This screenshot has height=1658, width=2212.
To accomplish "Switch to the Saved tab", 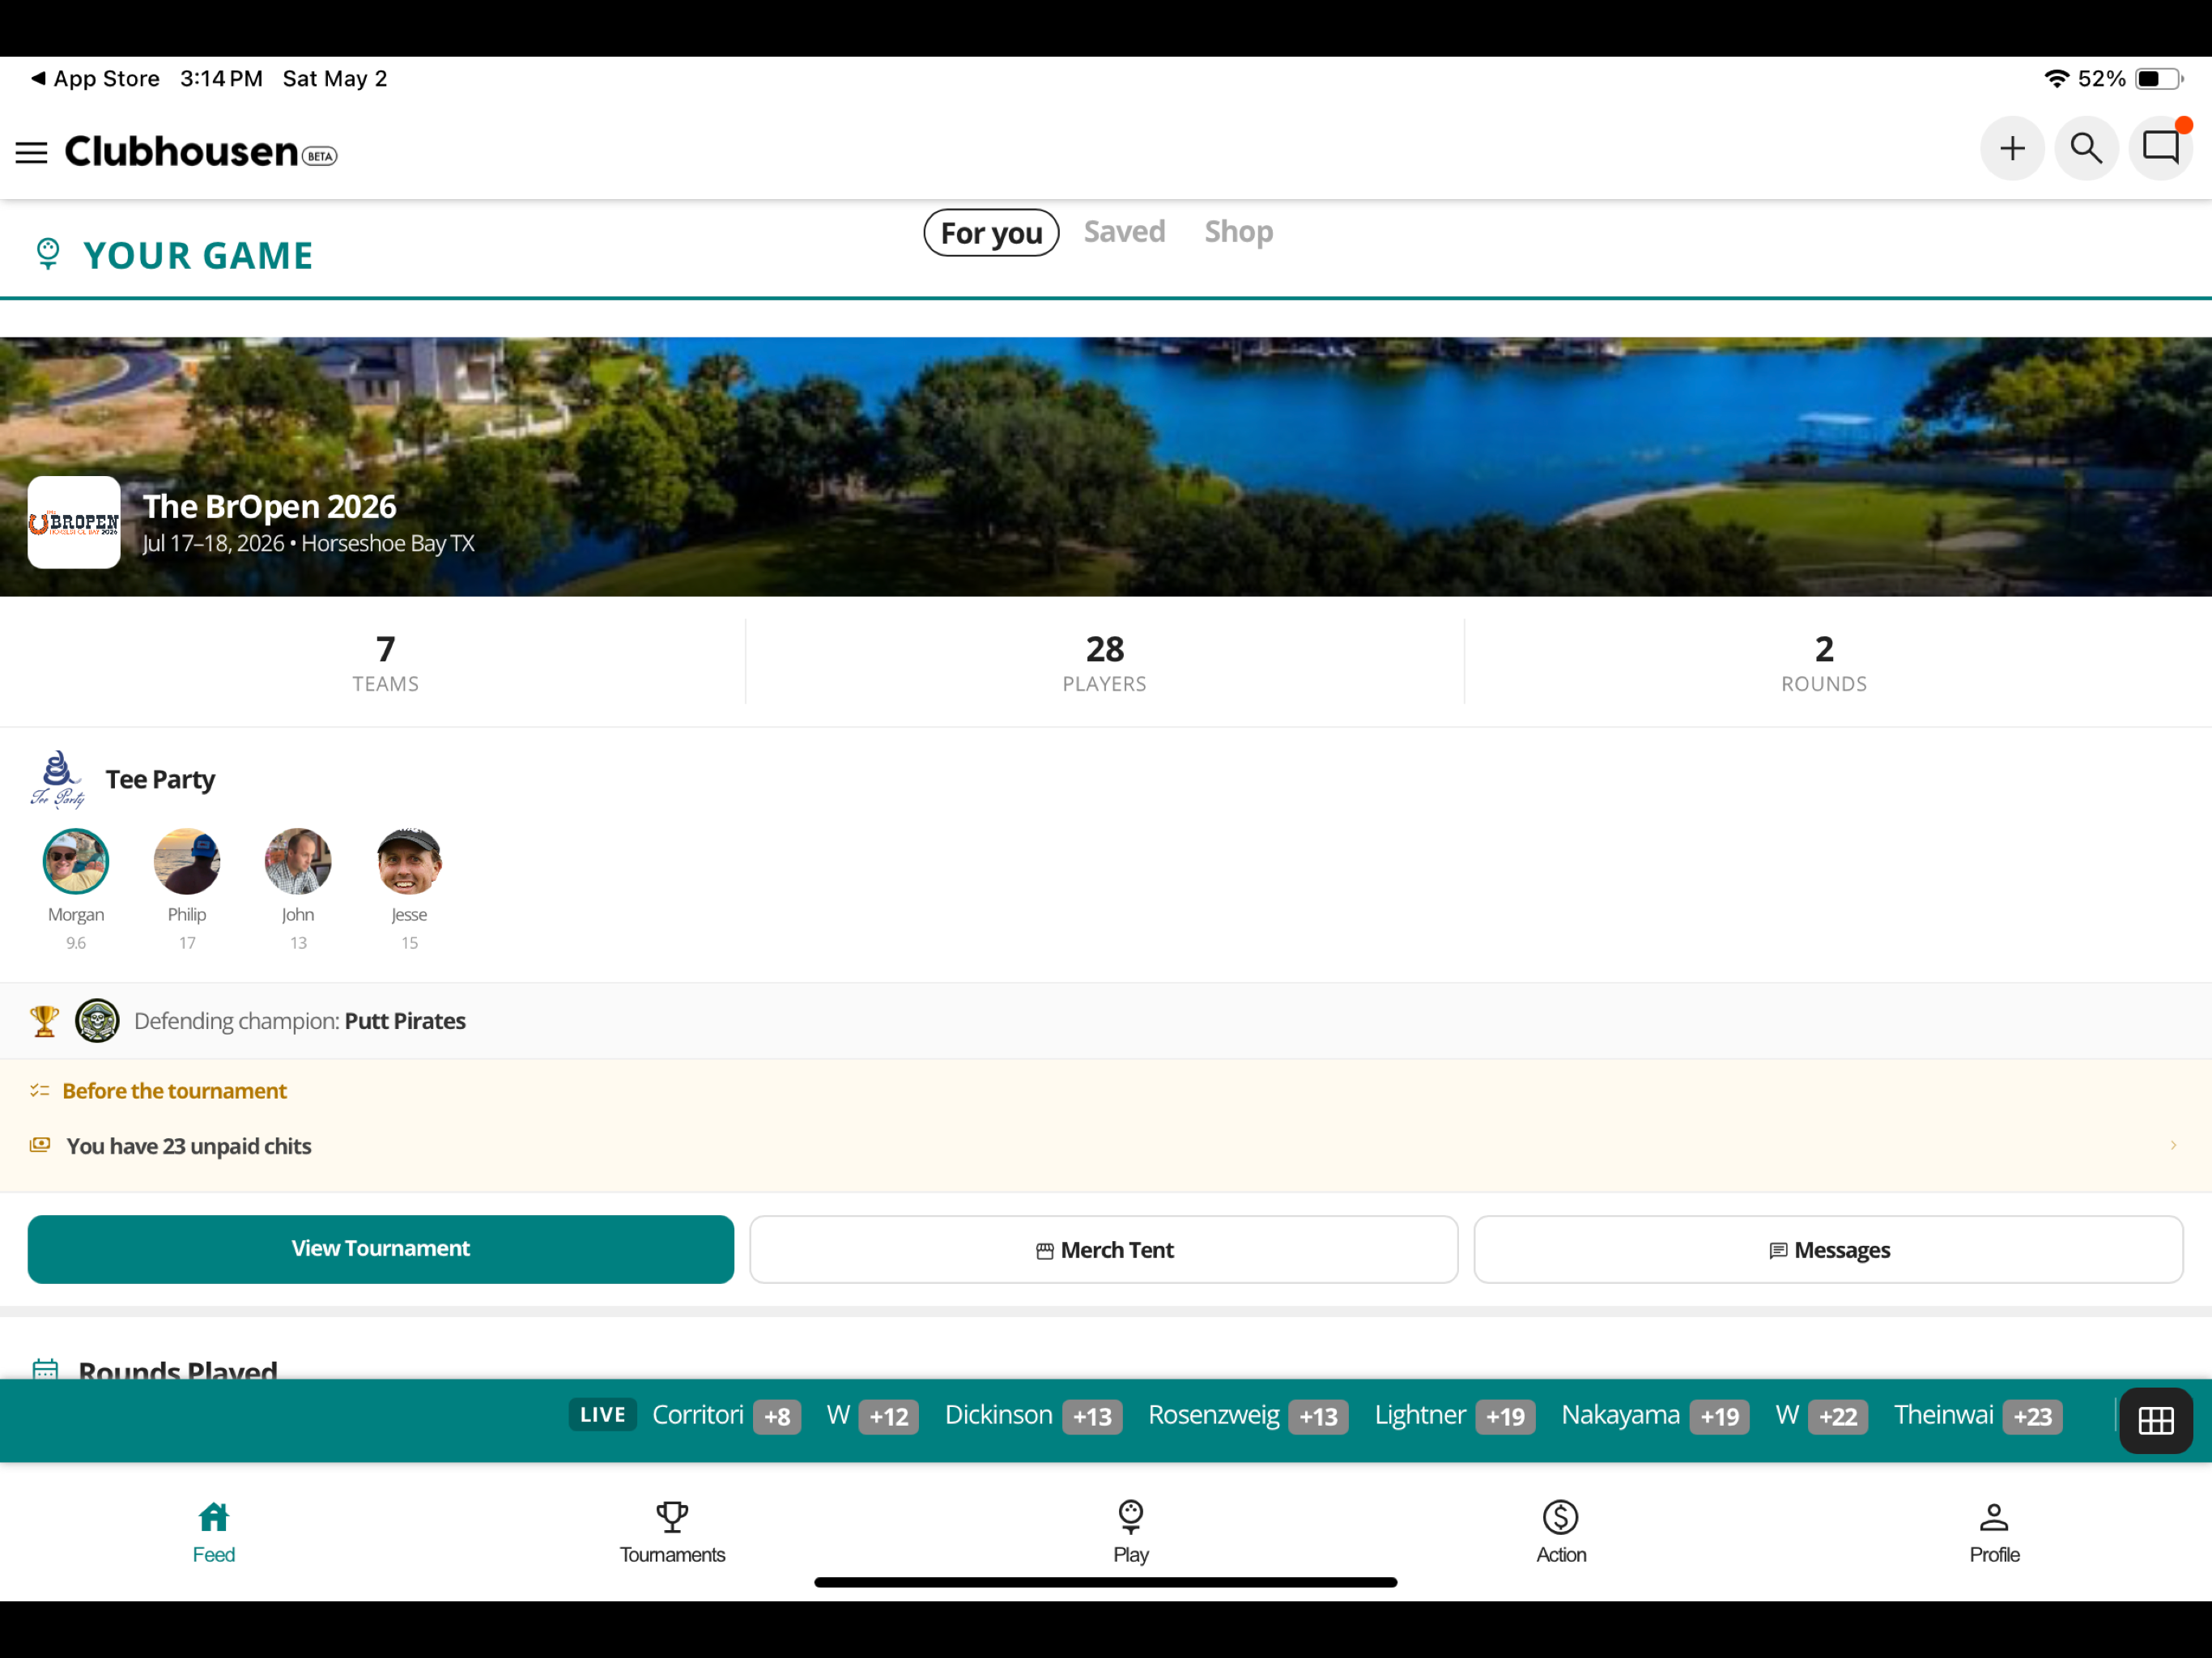I will (x=1124, y=231).
